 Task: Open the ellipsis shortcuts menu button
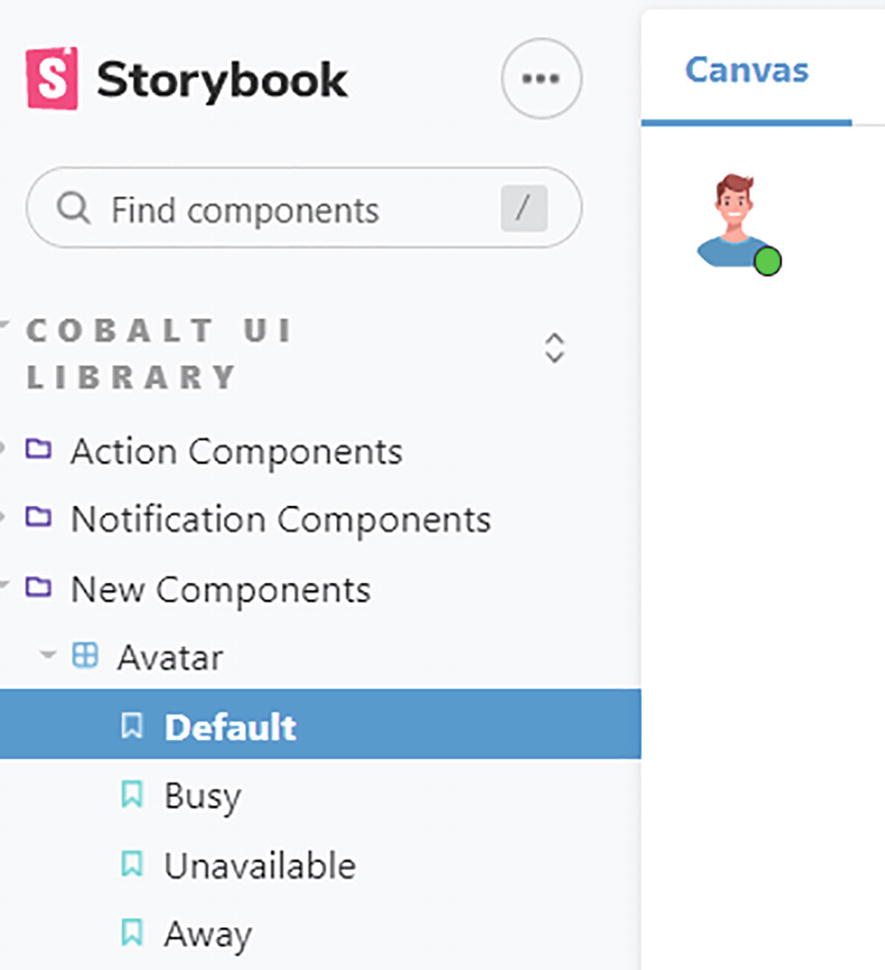point(541,79)
